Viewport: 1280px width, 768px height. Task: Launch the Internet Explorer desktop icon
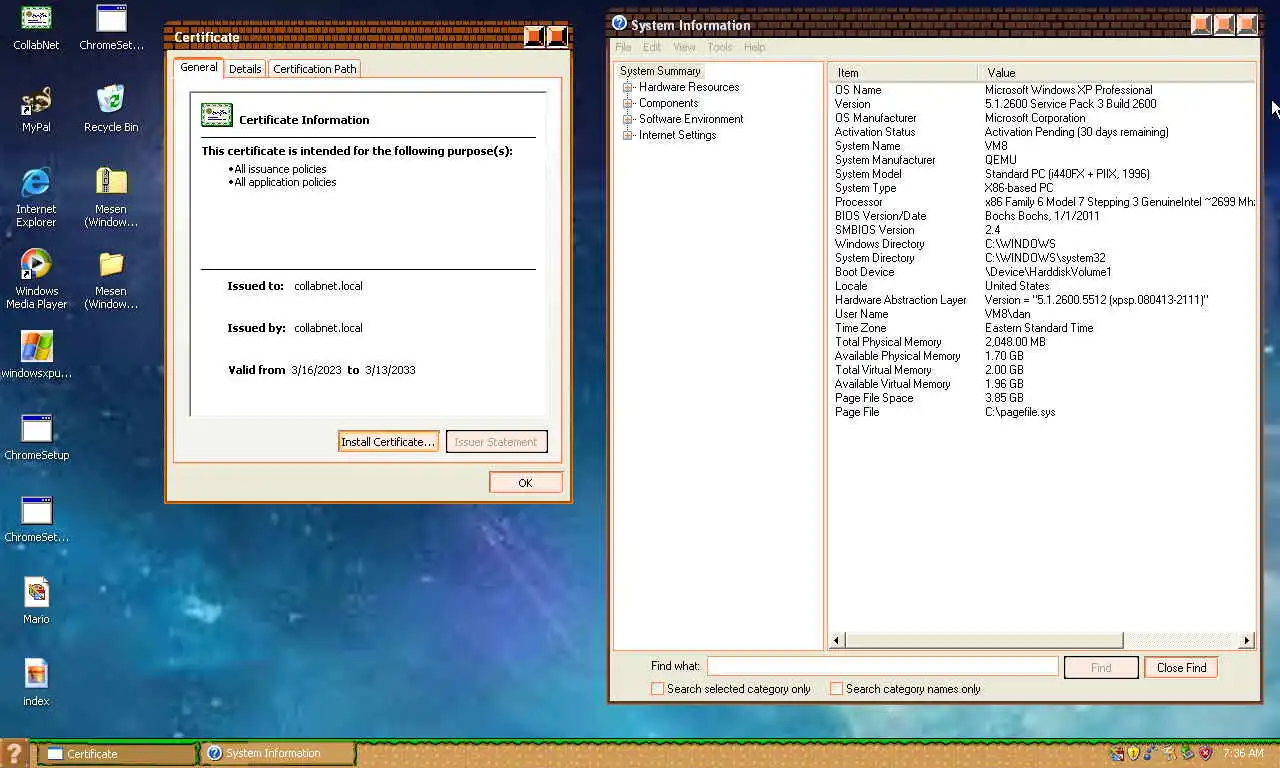pos(36,197)
